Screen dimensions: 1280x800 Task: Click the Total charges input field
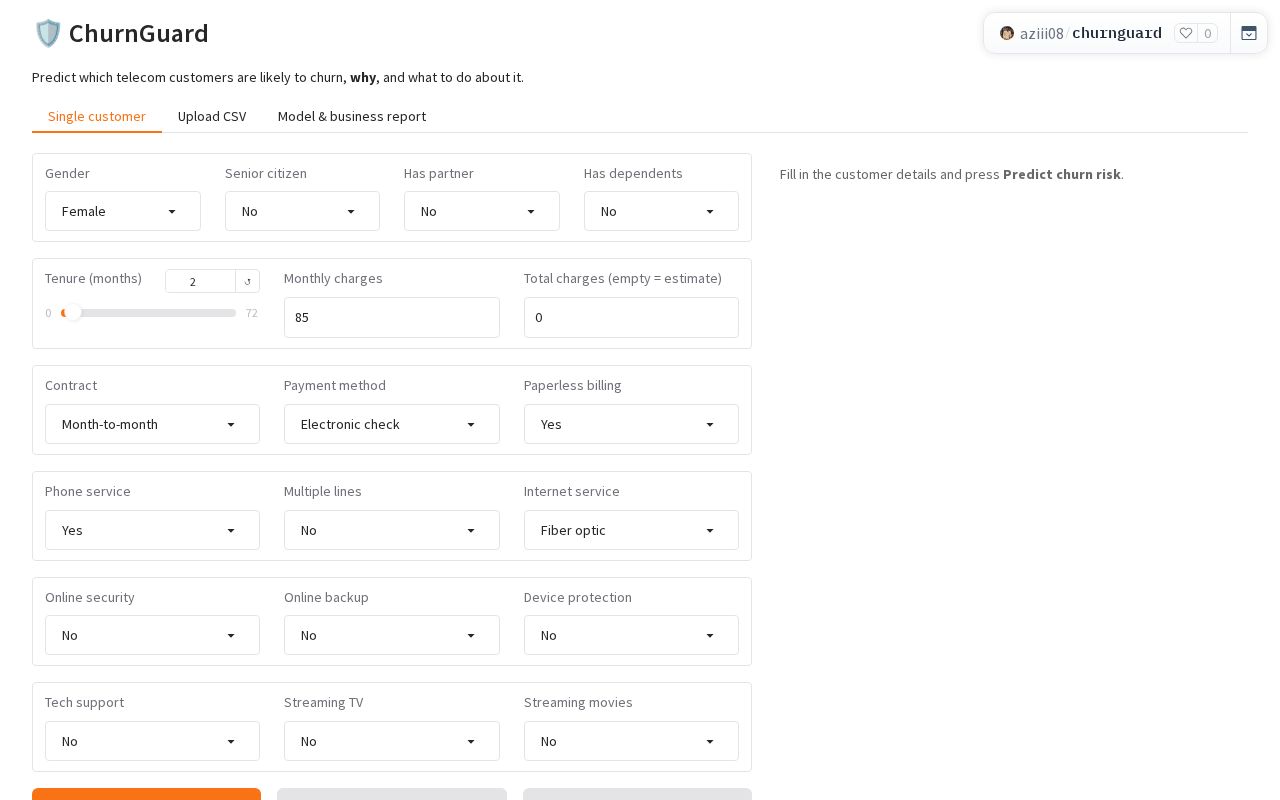click(631, 317)
